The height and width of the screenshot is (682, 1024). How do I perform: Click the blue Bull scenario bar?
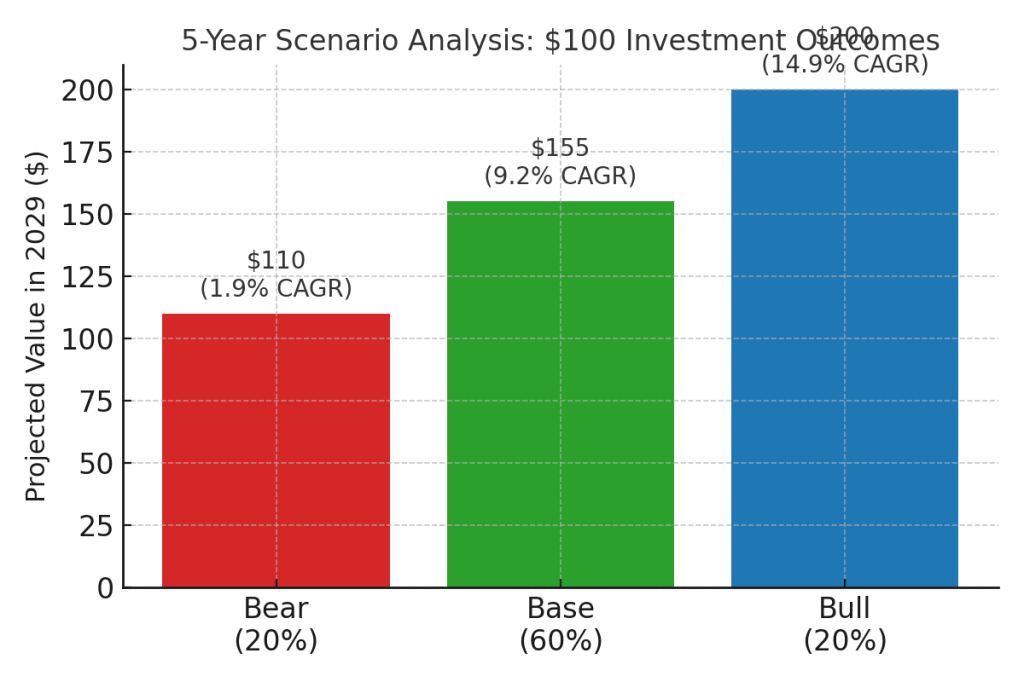[x=844, y=338]
